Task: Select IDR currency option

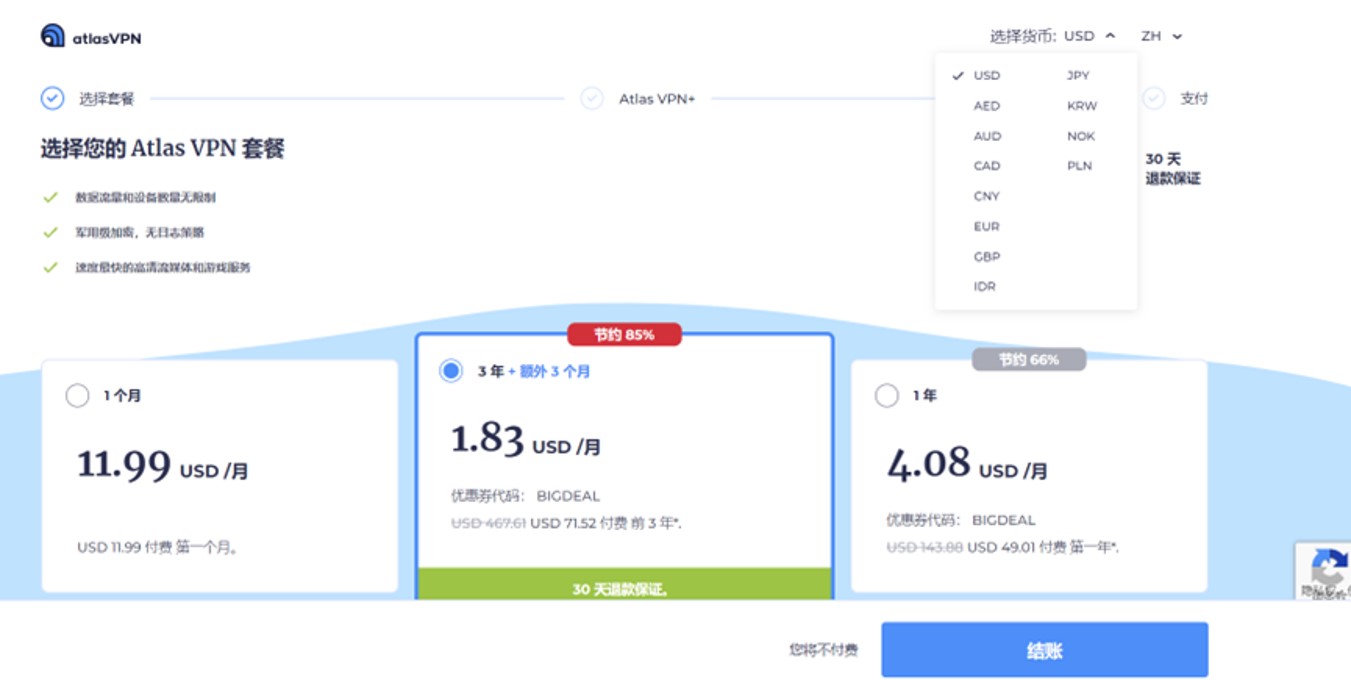Action: point(985,286)
